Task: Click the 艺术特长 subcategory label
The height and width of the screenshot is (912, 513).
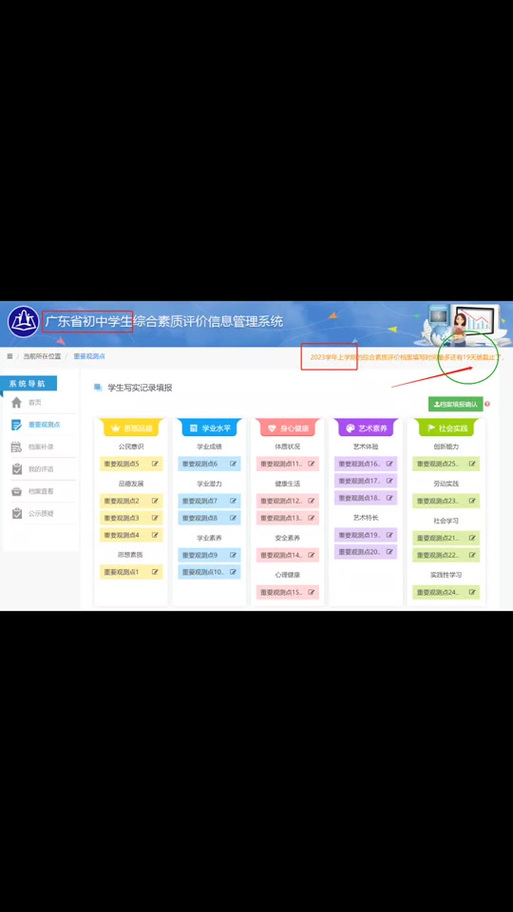Action: [365, 517]
